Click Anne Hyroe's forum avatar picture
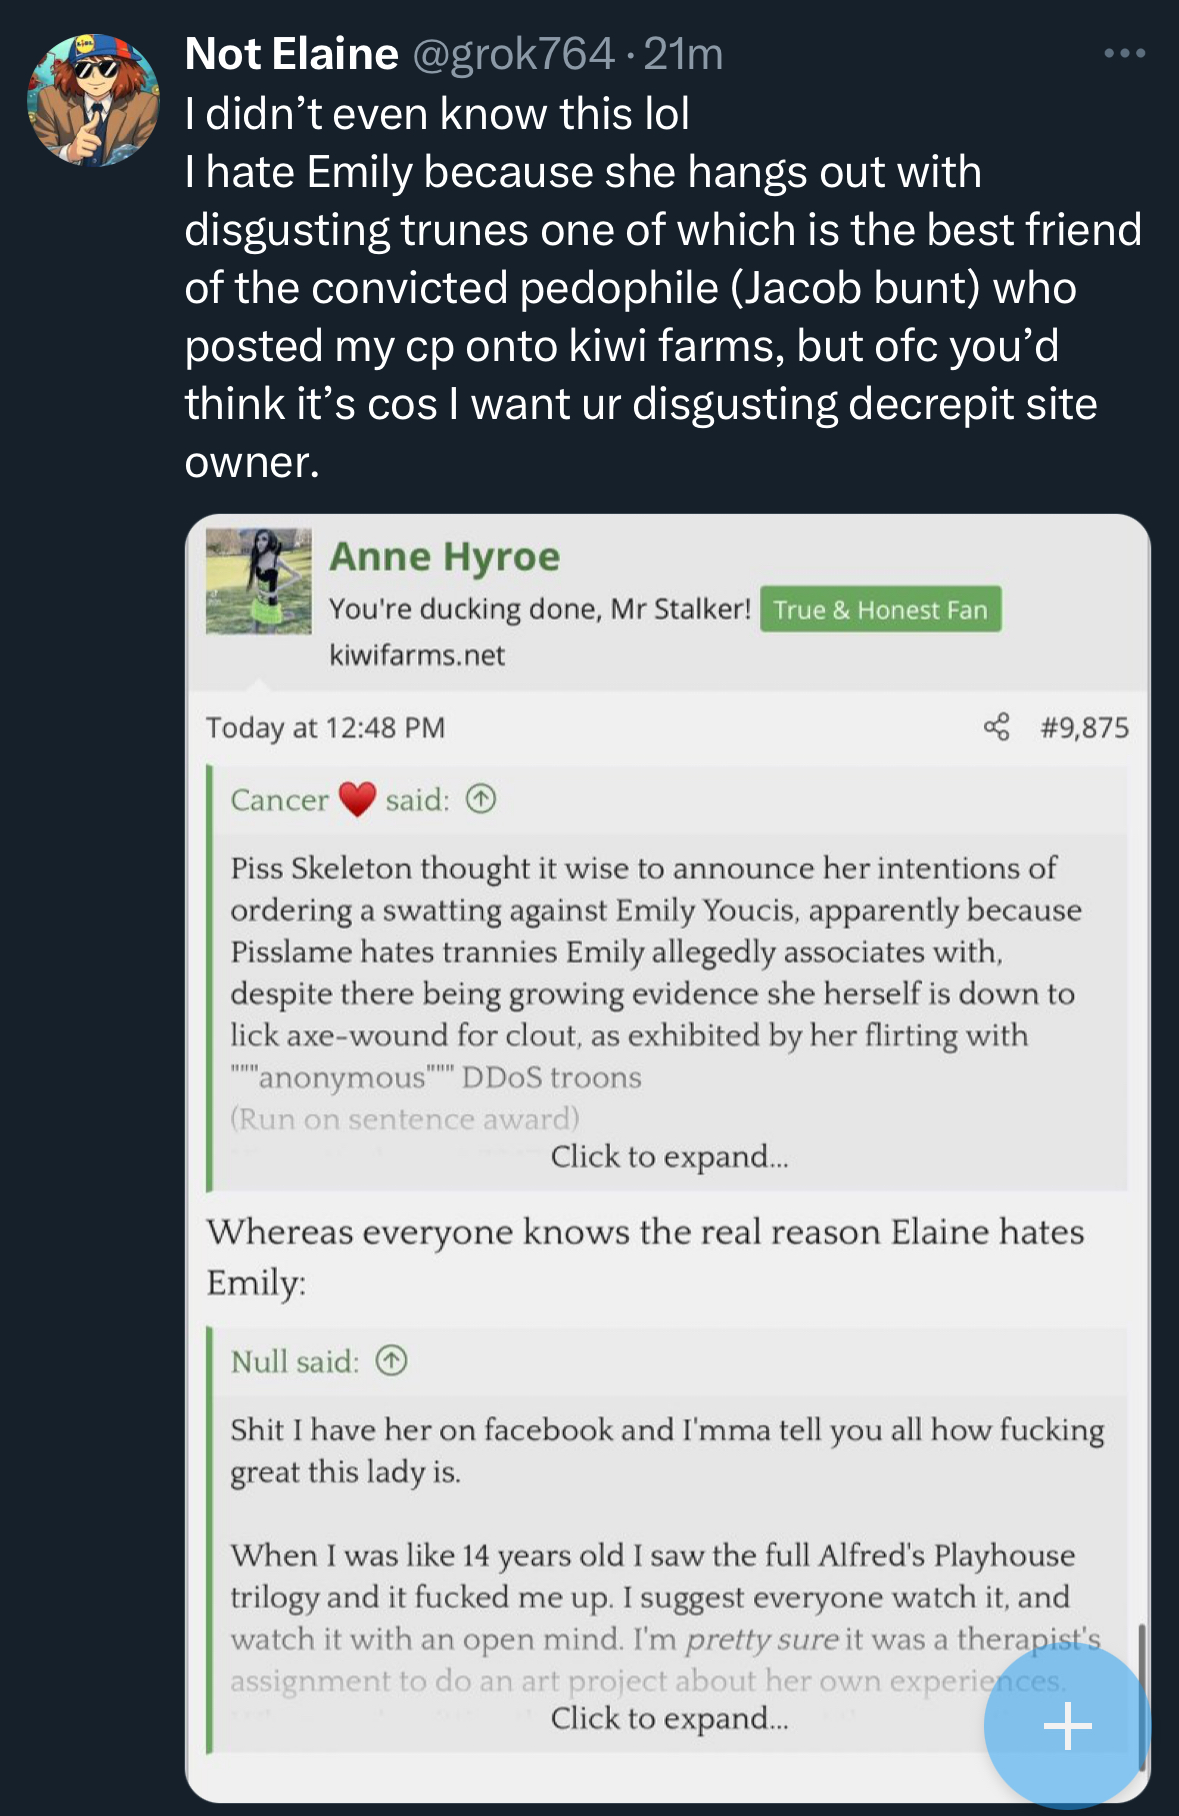 259,581
